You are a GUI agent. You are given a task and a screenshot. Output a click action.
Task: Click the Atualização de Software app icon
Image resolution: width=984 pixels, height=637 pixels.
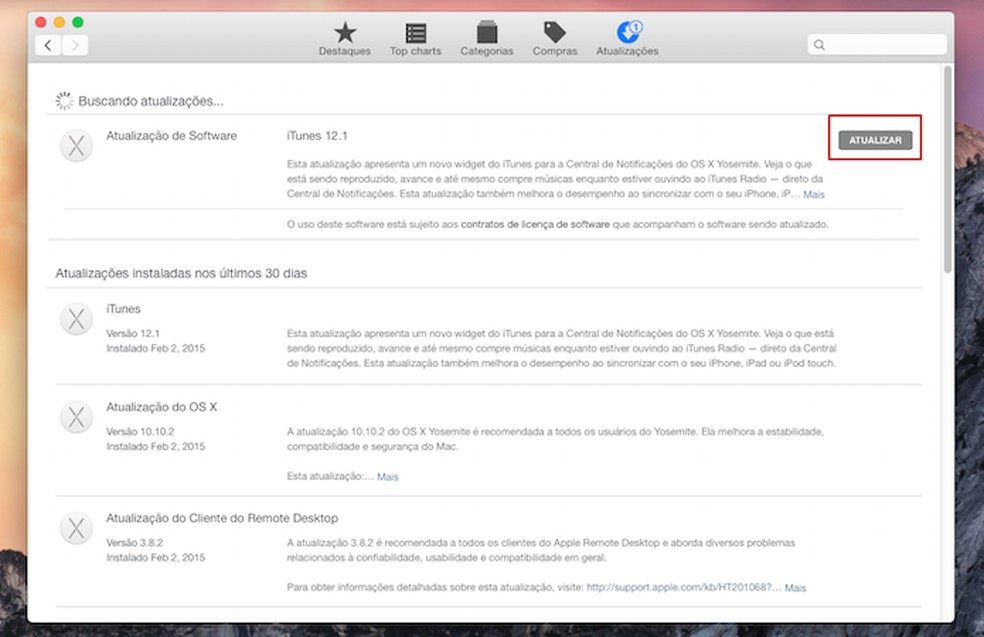pyautogui.click(x=76, y=145)
